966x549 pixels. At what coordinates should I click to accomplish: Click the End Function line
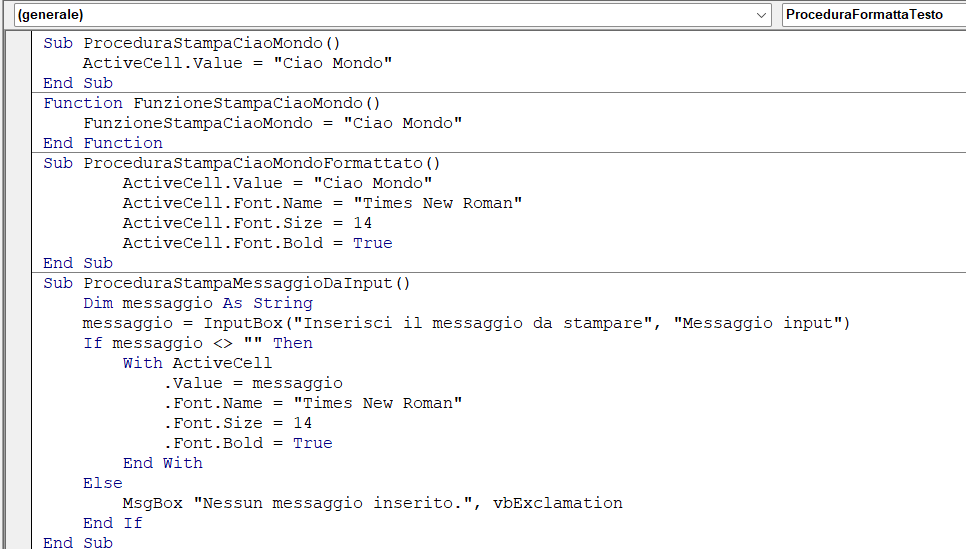(103, 143)
